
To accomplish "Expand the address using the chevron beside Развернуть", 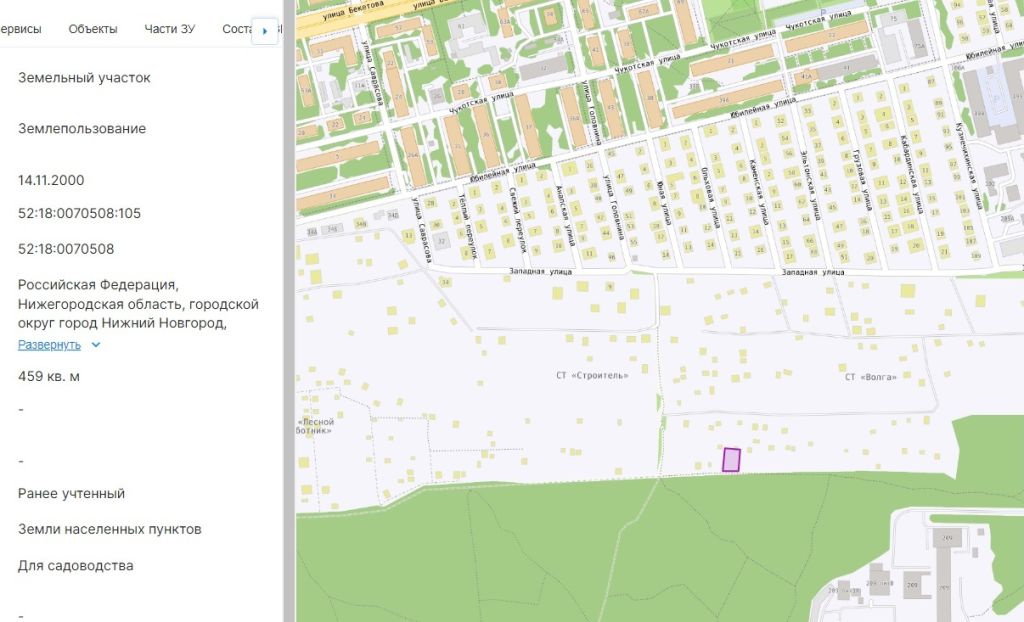I will tap(96, 345).
